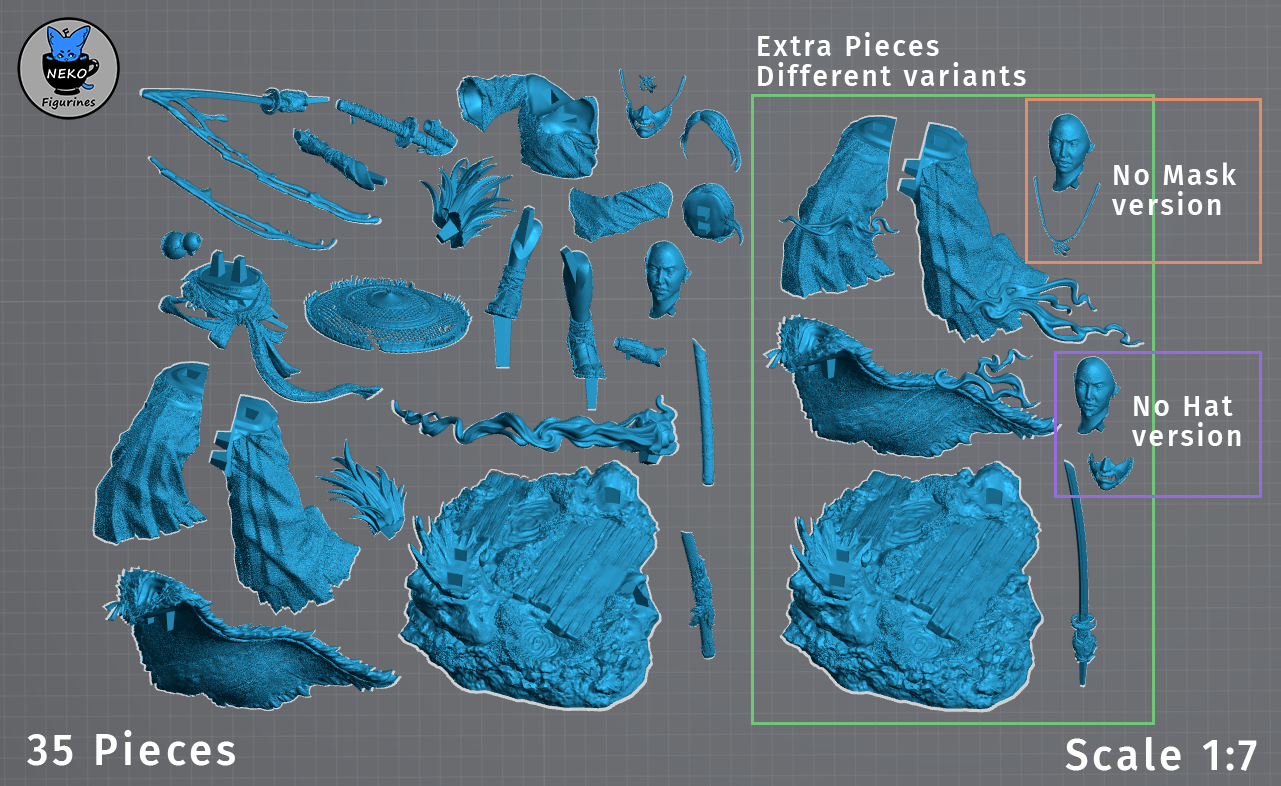The height and width of the screenshot is (786, 1281).
Task: Click the Neko Figurines cat logo
Action: click(69, 70)
